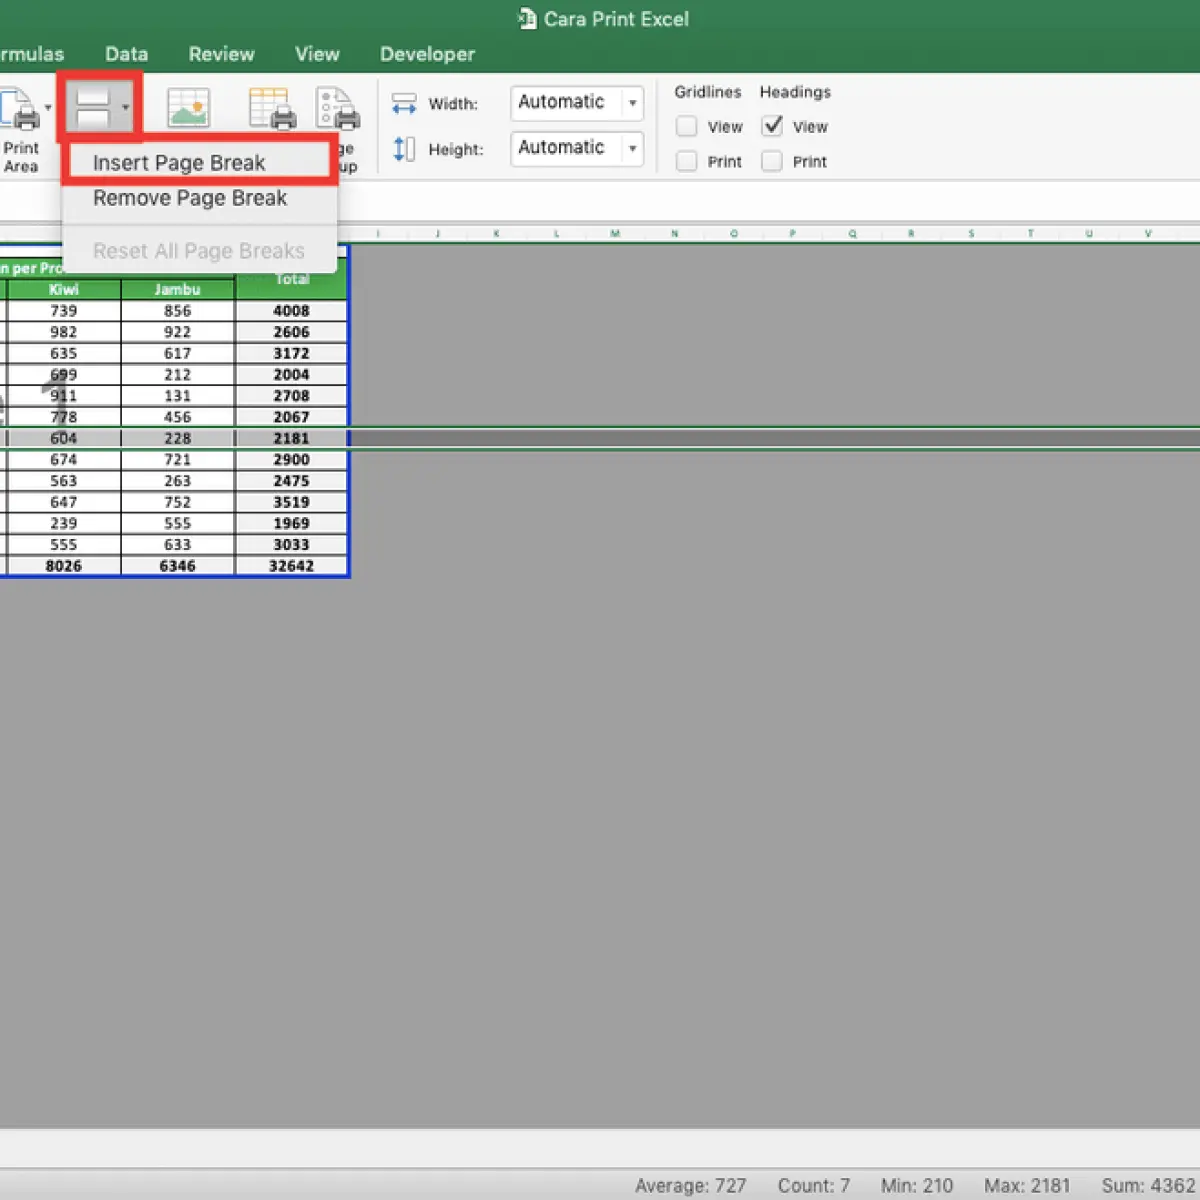This screenshot has width=1200, height=1200.
Task: Select cell with value 1969
Action: [x=292, y=523]
